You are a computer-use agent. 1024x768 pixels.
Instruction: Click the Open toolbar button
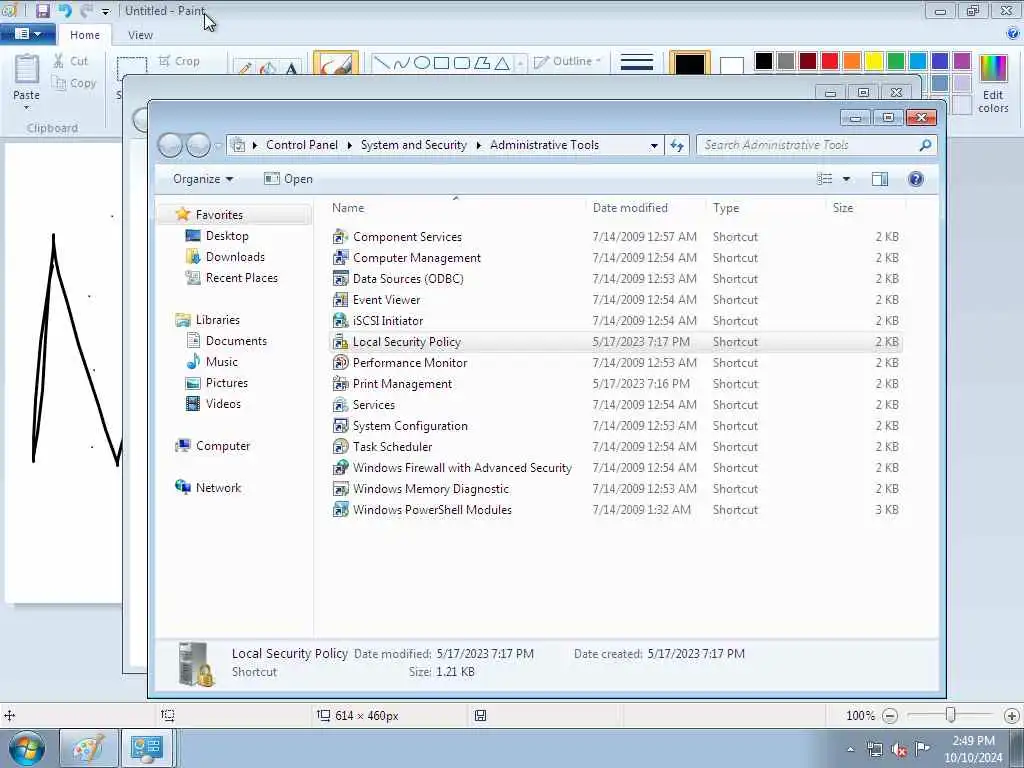pos(288,179)
